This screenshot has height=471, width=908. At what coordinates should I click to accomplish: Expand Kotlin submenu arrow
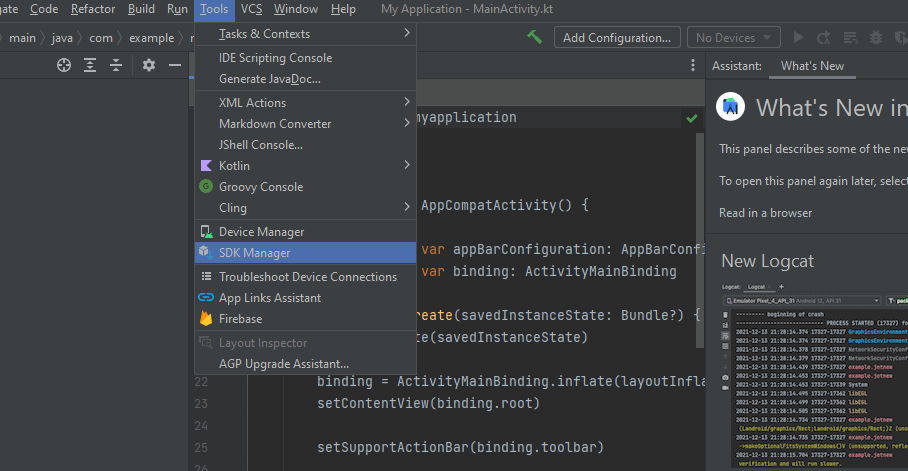click(x=407, y=165)
